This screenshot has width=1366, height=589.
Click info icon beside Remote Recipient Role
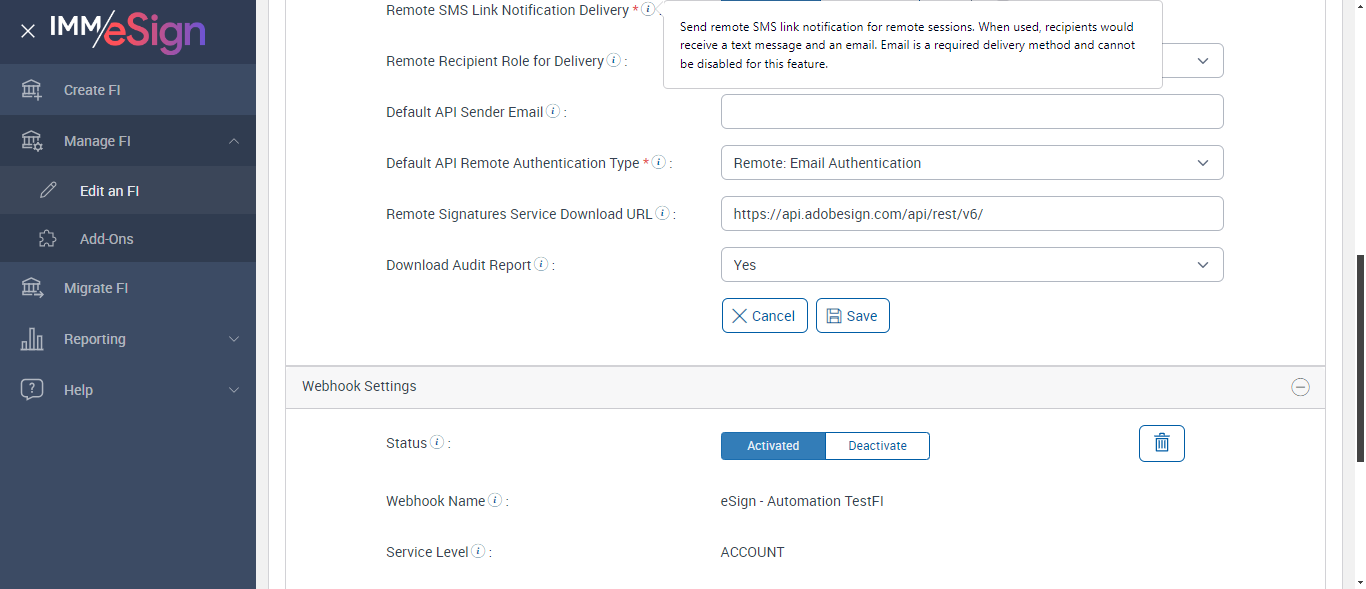[x=614, y=61]
